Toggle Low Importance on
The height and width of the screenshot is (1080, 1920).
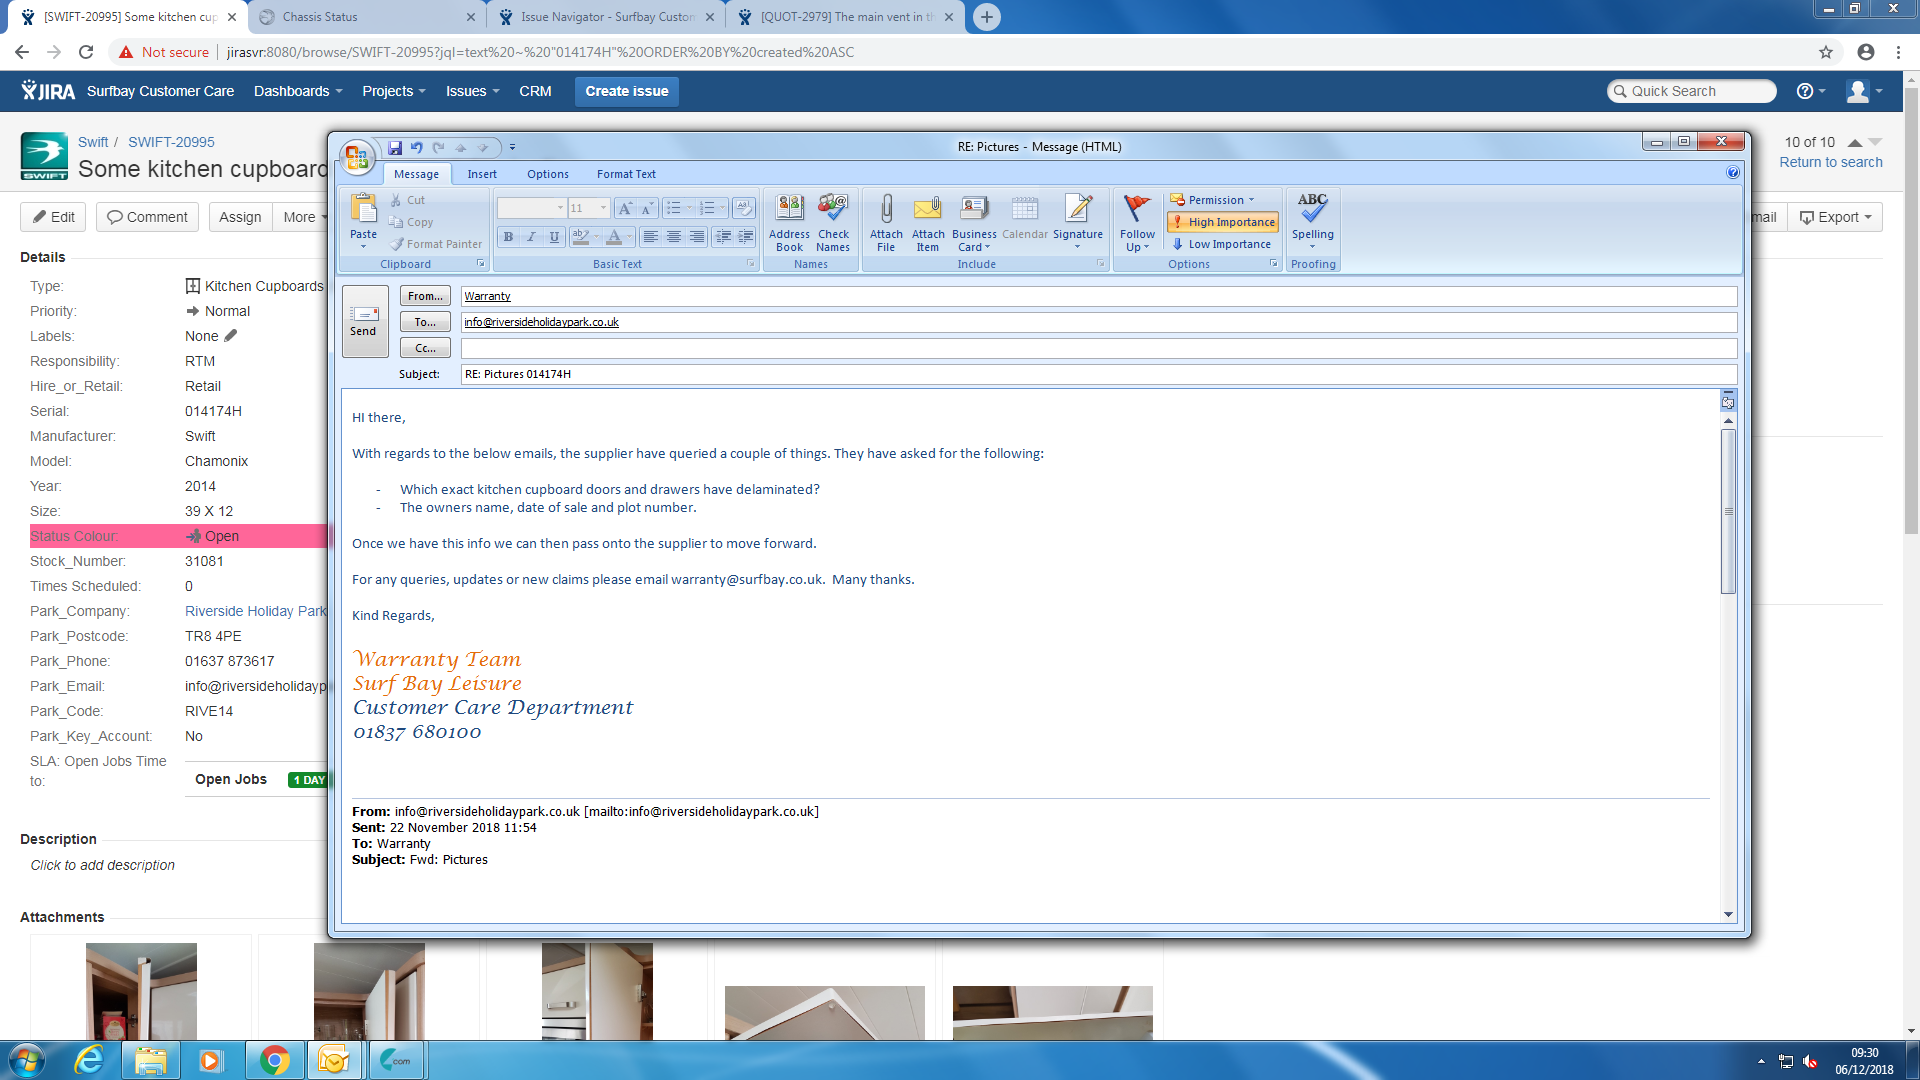click(1221, 244)
